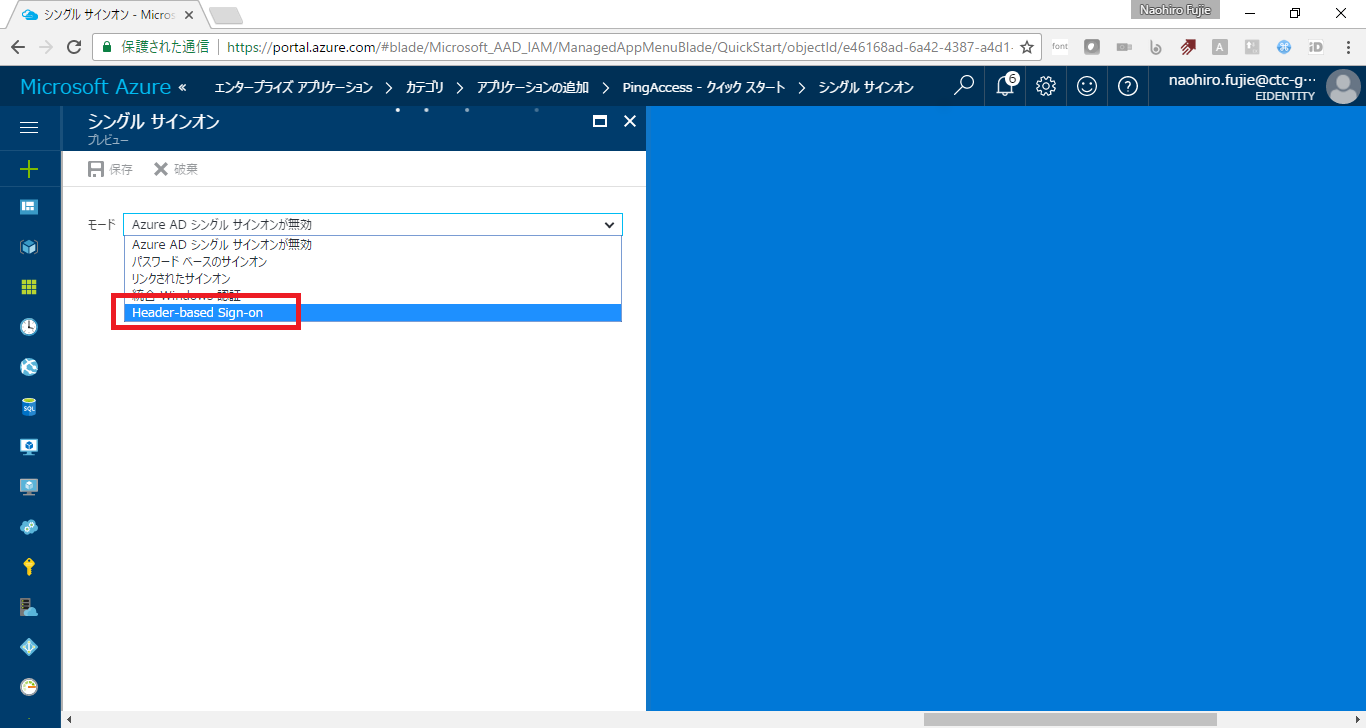Open the Dashboard from the sidebar

pyautogui.click(x=30, y=206)
